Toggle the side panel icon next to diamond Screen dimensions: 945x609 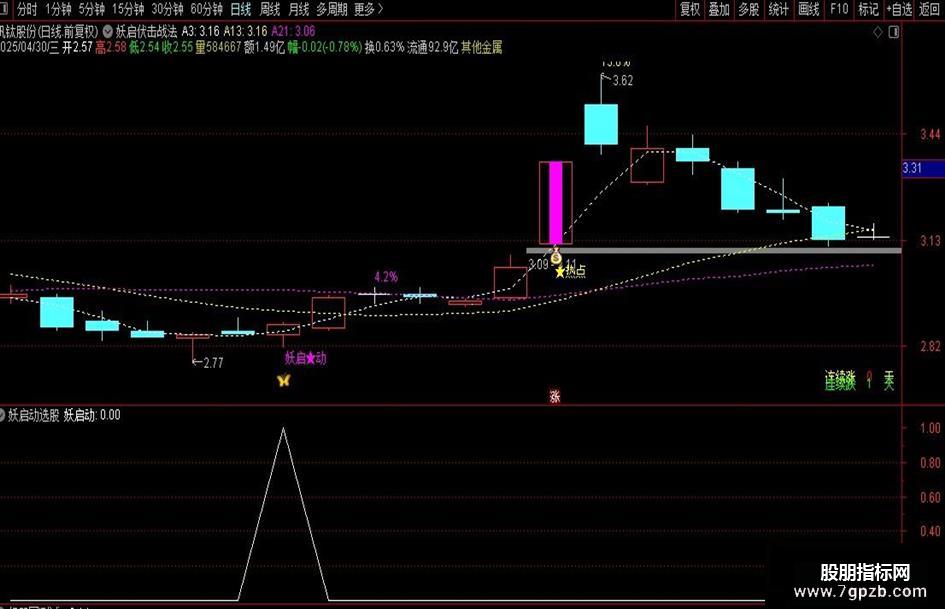894,32
